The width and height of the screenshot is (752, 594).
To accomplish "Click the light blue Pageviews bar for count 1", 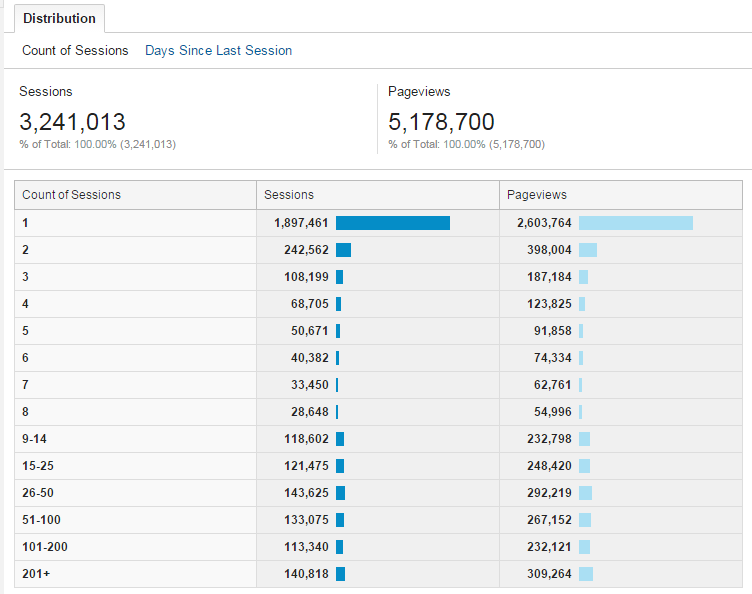I will 635,223.
